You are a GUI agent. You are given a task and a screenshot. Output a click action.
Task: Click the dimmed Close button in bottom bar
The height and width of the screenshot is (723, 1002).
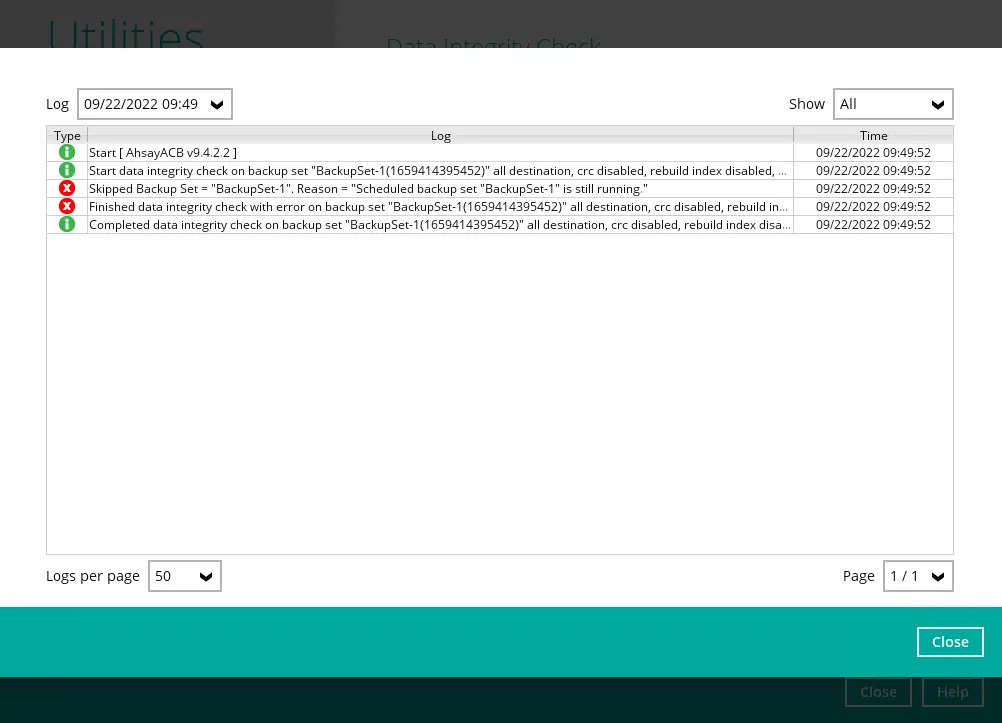click(878, 692)
